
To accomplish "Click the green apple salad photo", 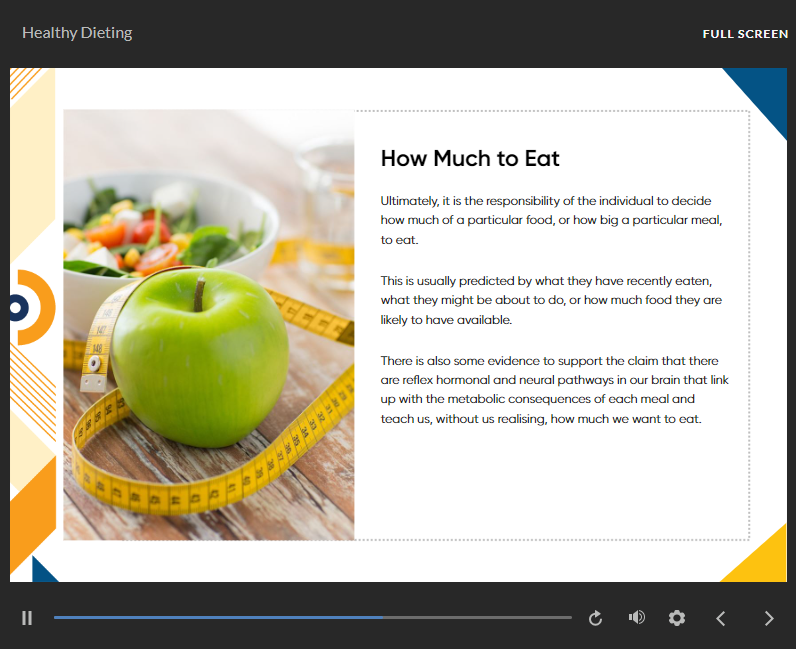I will pyautogui.click(x=209, y=324).
